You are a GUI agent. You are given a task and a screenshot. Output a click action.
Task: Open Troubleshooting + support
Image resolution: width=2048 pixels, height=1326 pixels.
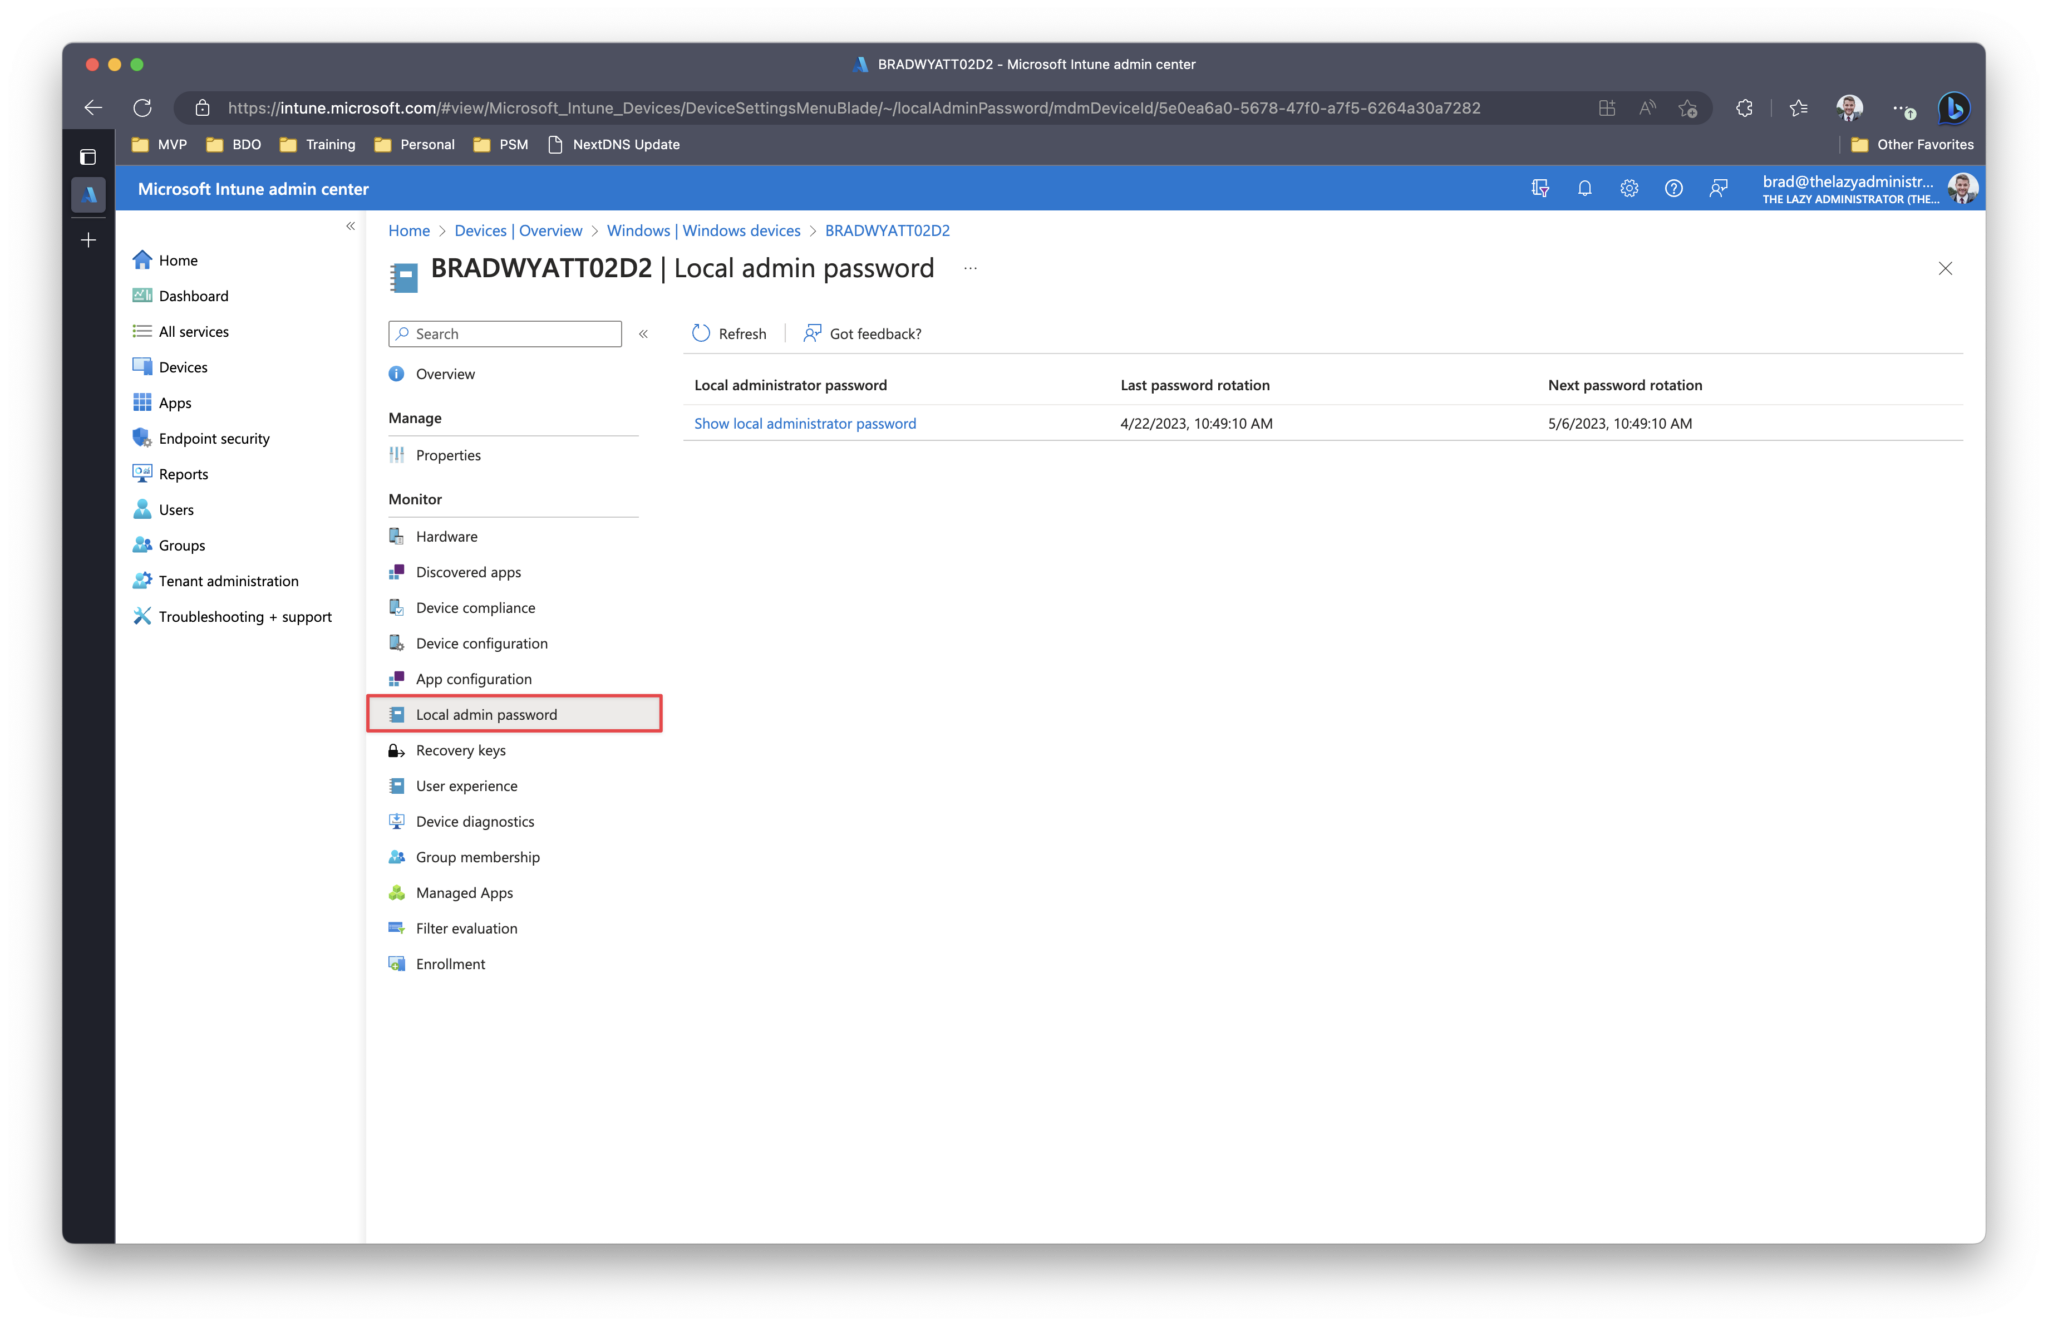click(232, 617)
